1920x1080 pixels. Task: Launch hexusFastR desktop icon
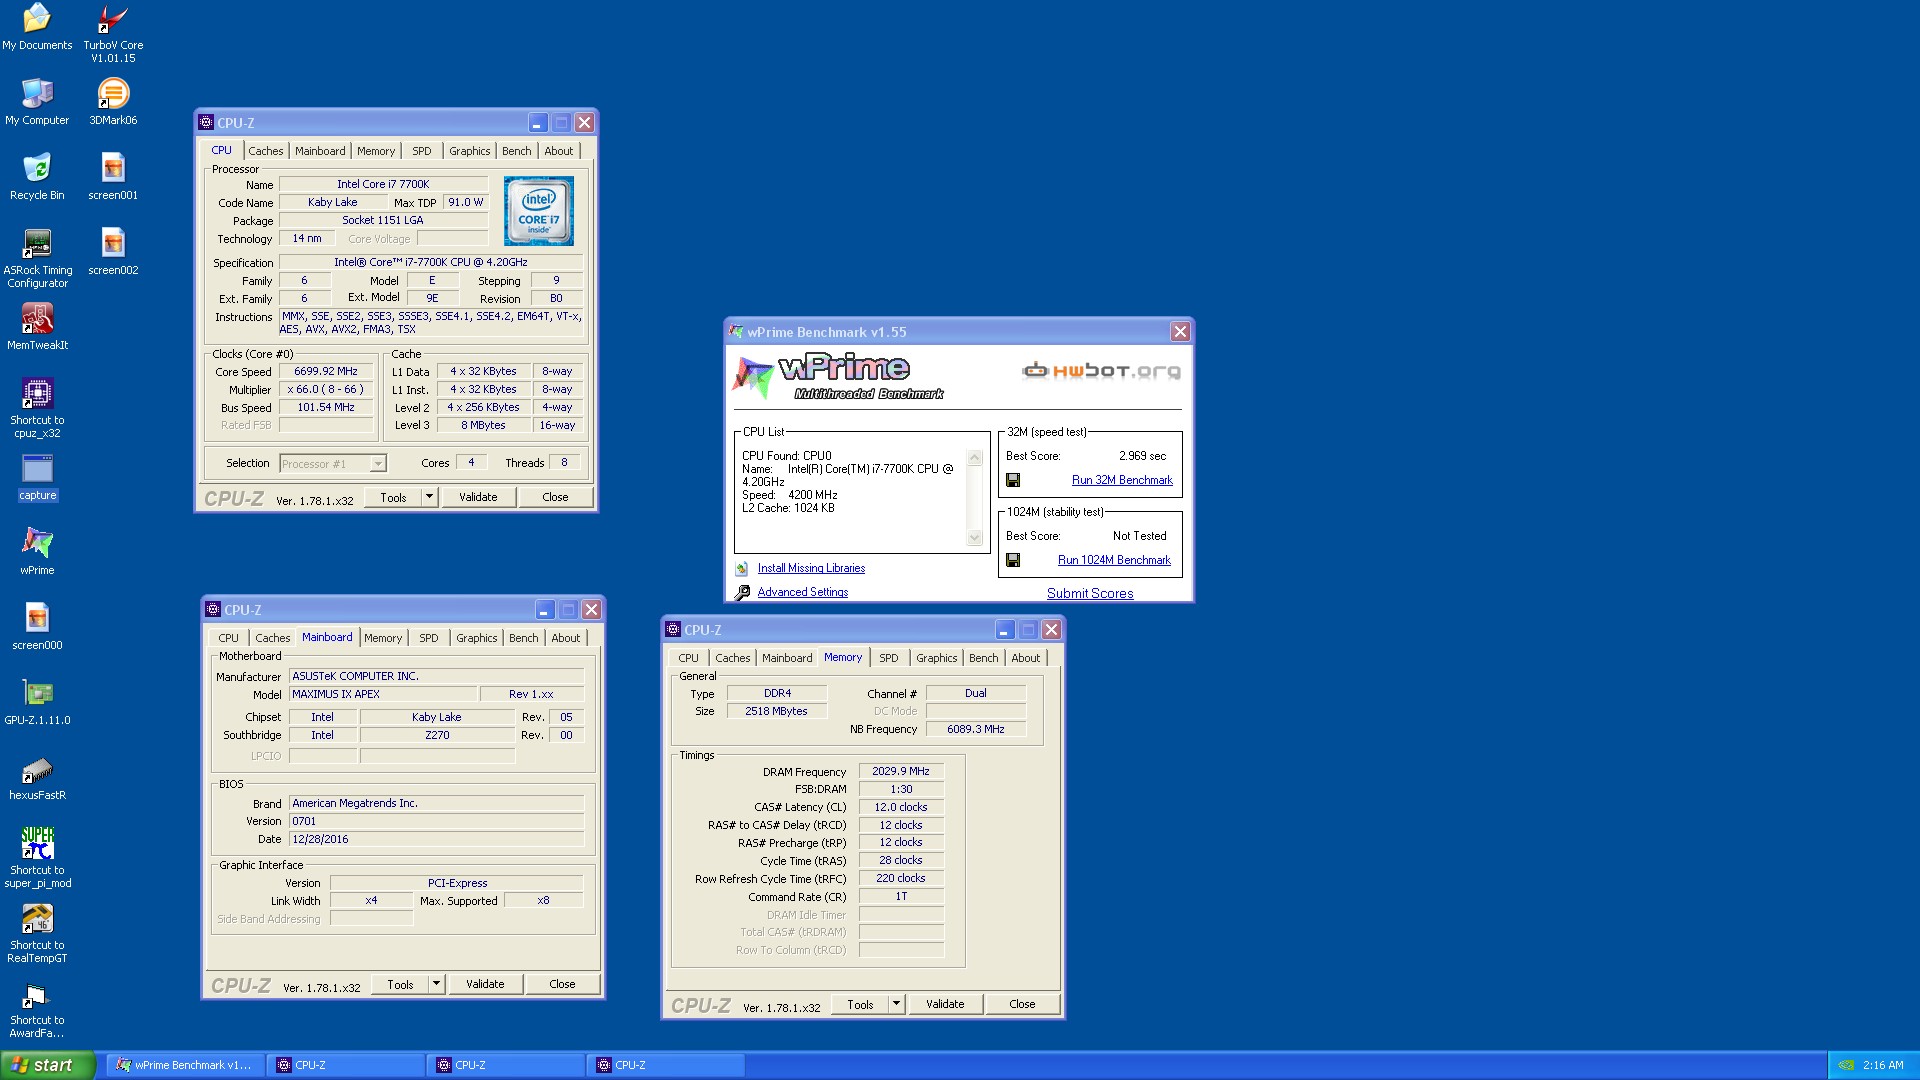[37, 777]
